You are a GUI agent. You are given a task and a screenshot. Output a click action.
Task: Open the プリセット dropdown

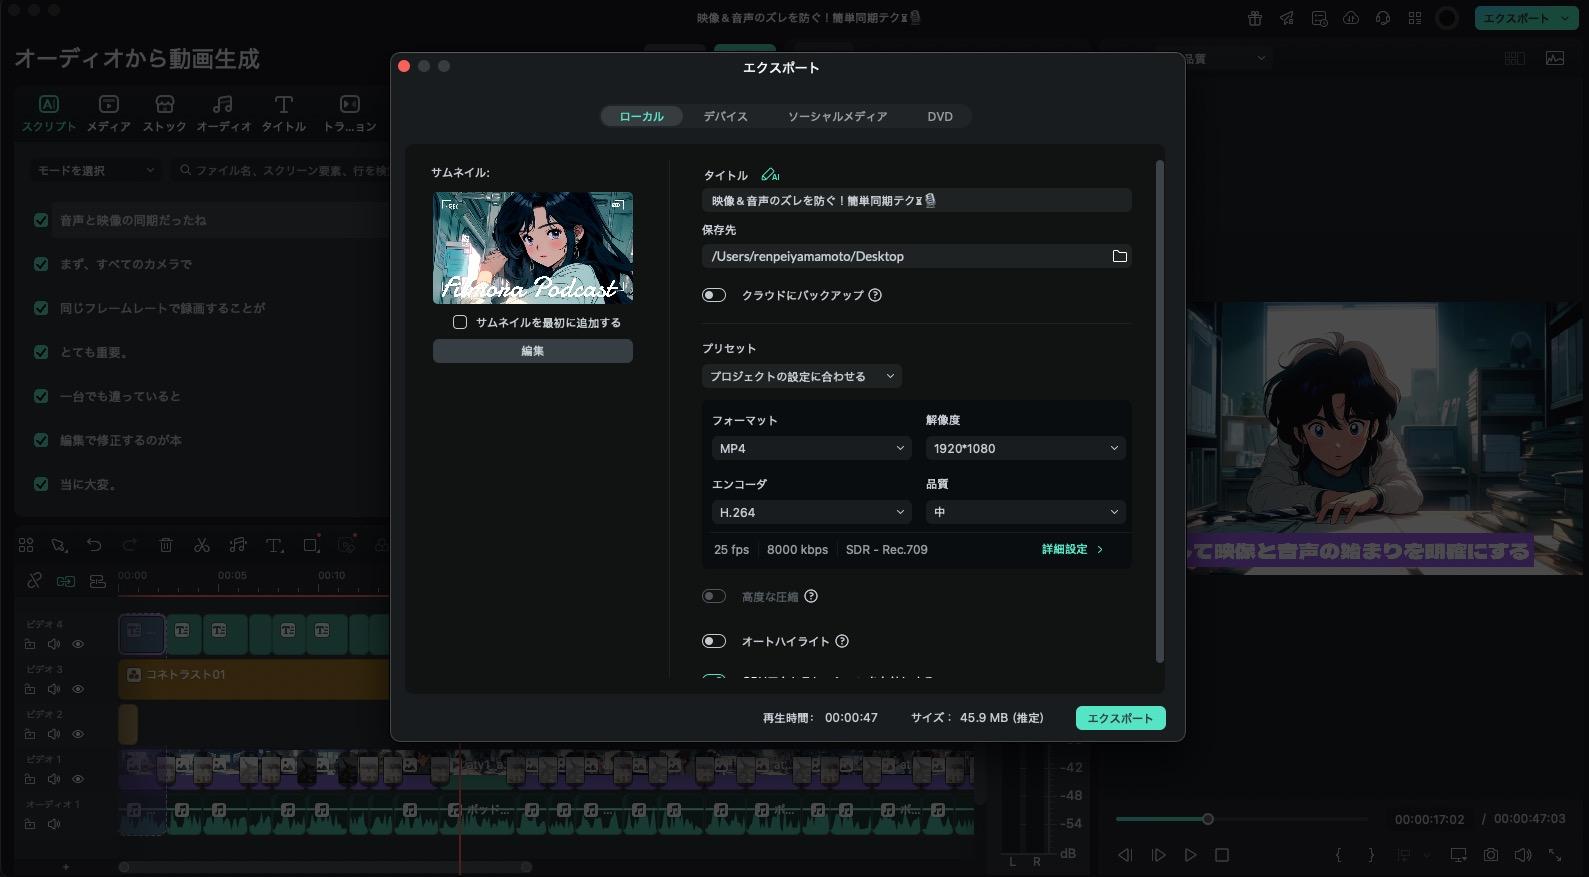pyautogui.click(x=802, y=376)
